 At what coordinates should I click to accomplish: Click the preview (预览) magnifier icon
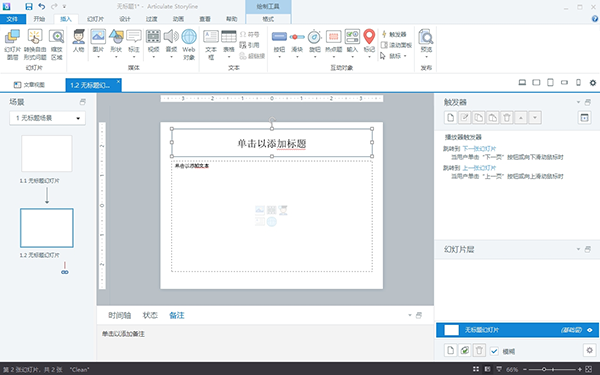coord(426,36)
